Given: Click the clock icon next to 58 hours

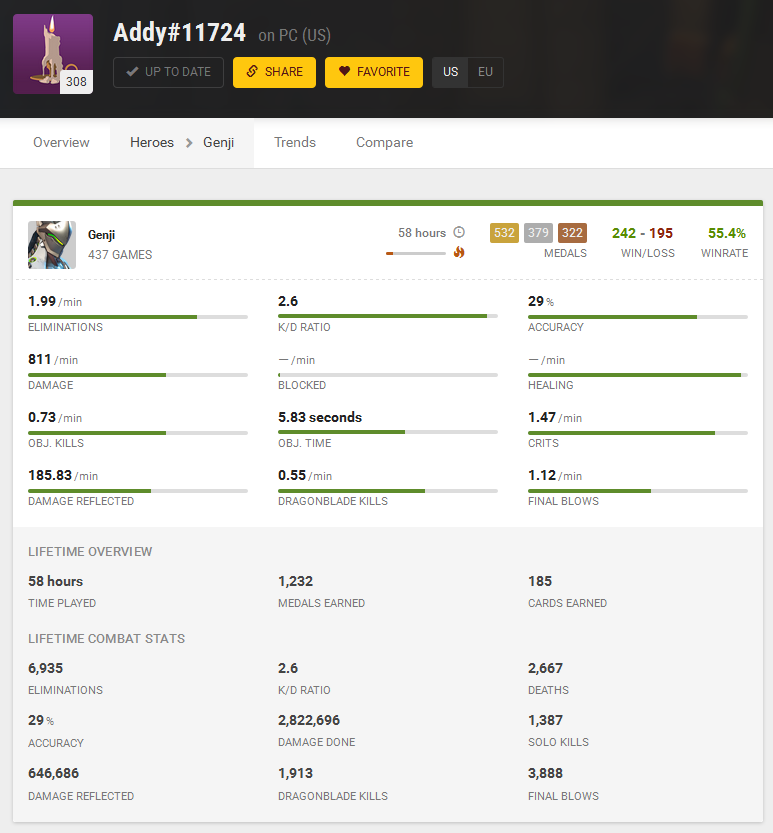Looking at the screenshot, I should click(x=459, y=232).
